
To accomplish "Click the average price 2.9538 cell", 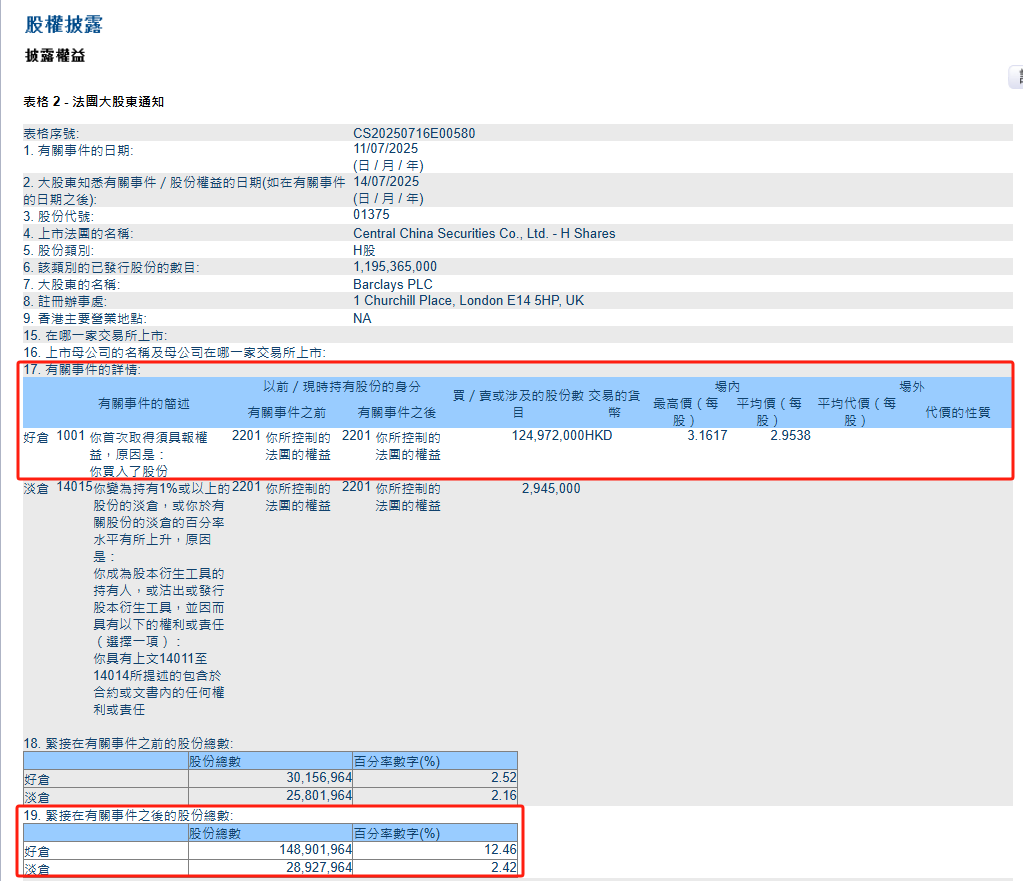I will tap(789, 437).
